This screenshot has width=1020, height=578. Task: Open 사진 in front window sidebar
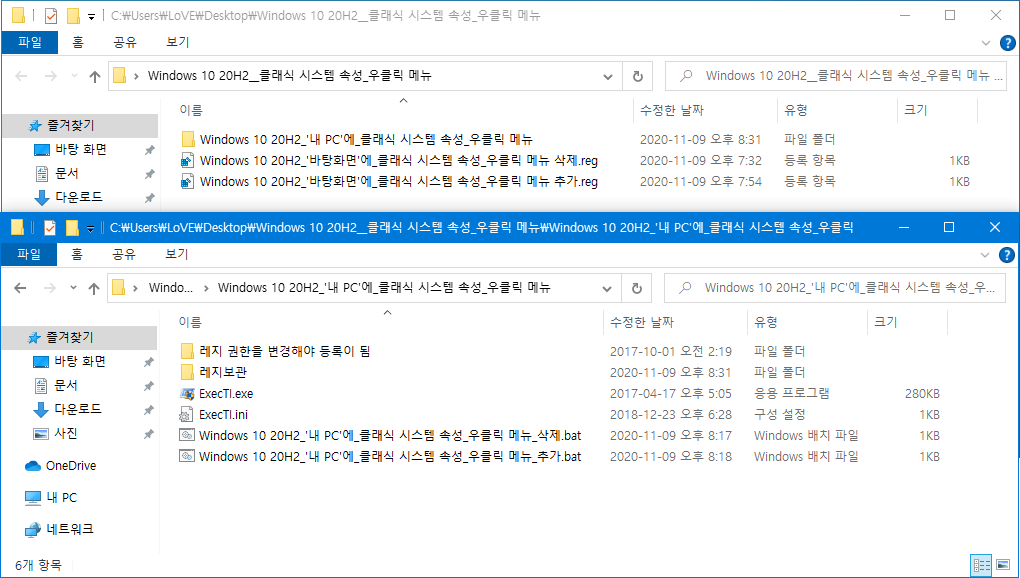tap(66, 434)
